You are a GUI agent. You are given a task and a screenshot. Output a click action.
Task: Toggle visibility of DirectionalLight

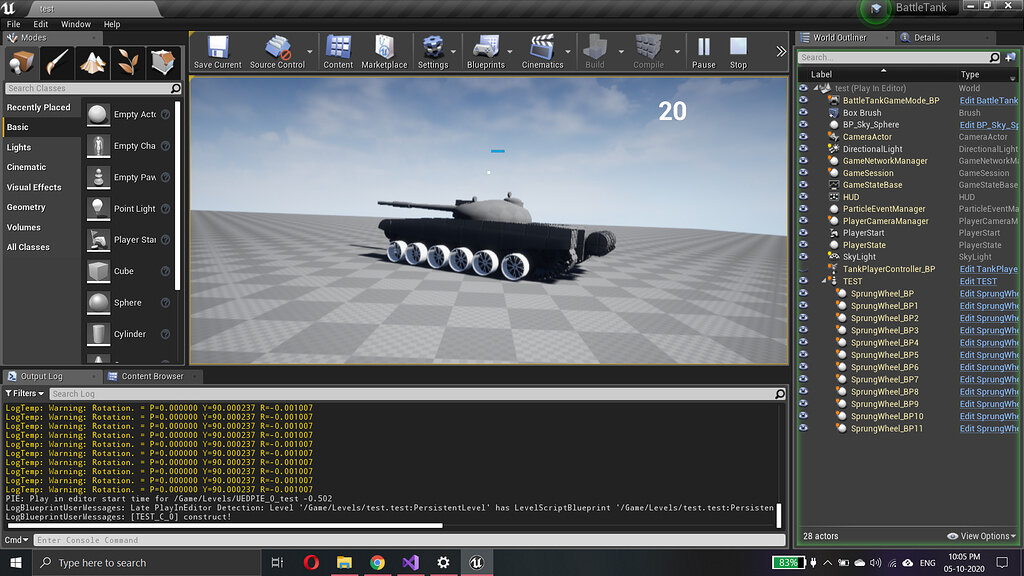tap(803, 149)
